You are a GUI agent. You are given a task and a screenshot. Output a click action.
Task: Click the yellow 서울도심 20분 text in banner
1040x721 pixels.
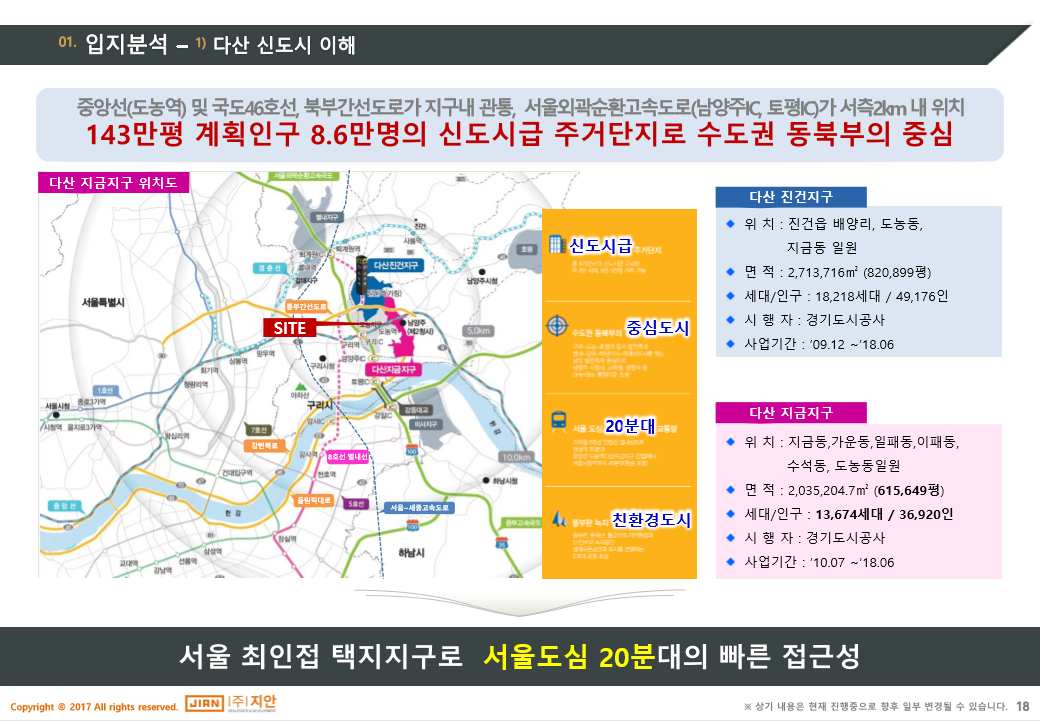click(568, 657)
